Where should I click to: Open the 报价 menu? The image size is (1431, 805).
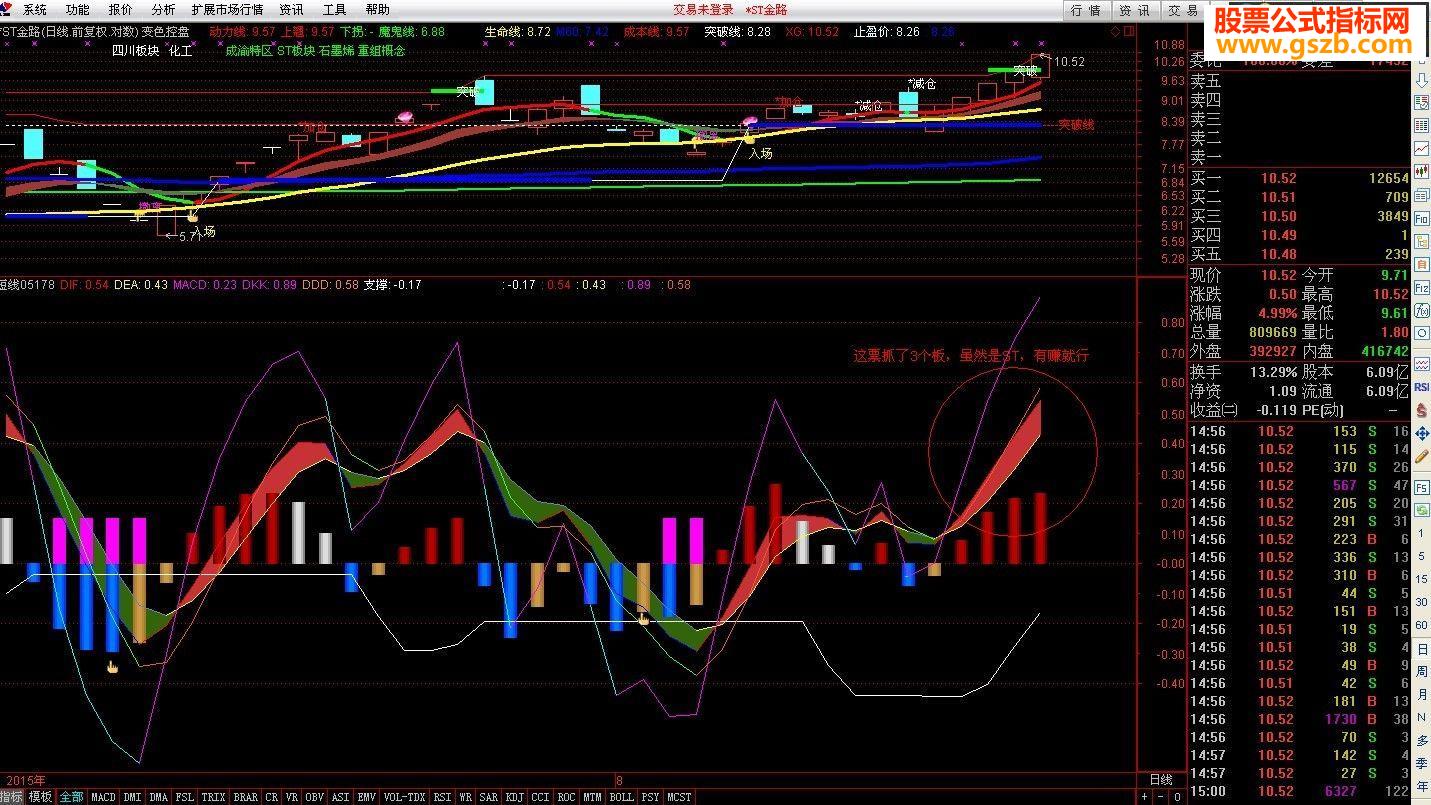pyautogui.click(x=120, y=9)
